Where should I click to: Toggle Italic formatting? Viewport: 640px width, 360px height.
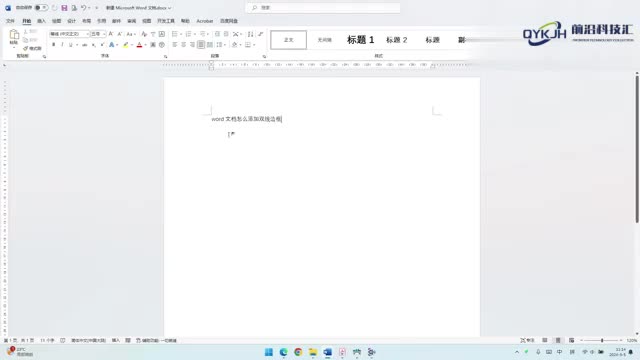(x=62, y=44)
